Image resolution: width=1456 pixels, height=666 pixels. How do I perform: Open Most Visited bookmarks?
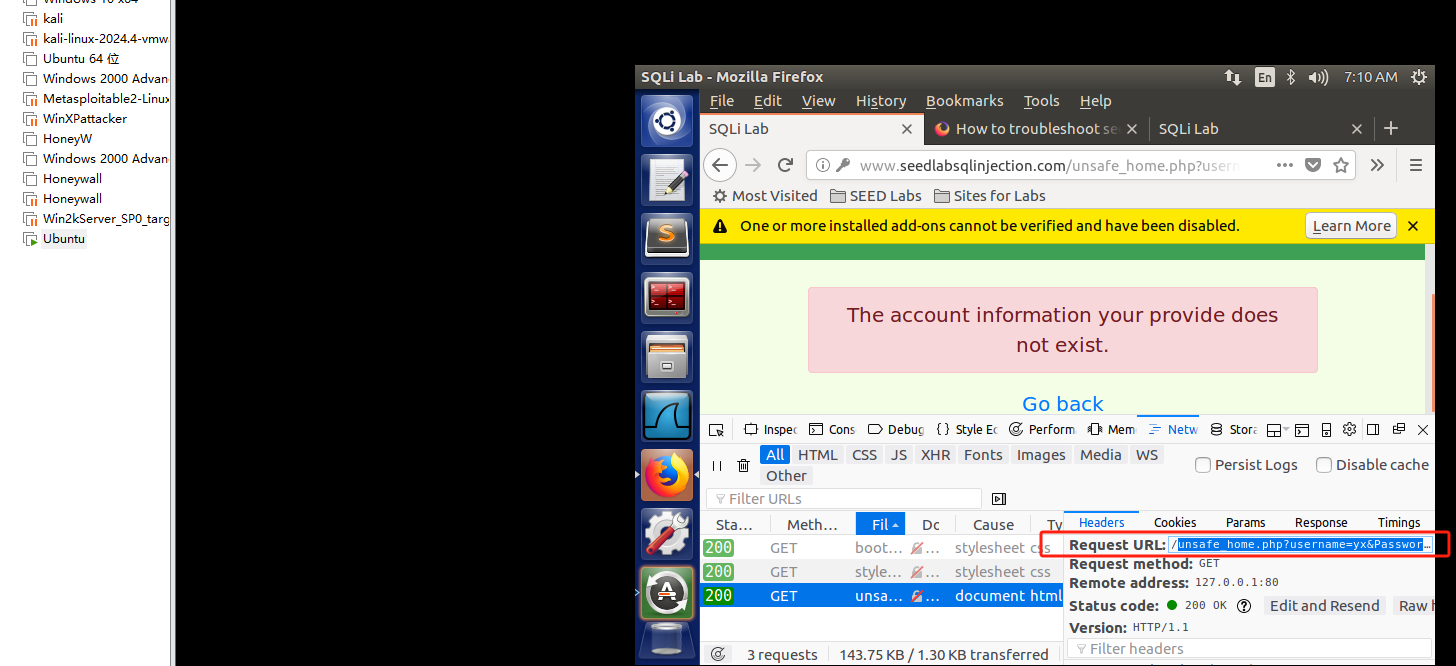[764, 196]
